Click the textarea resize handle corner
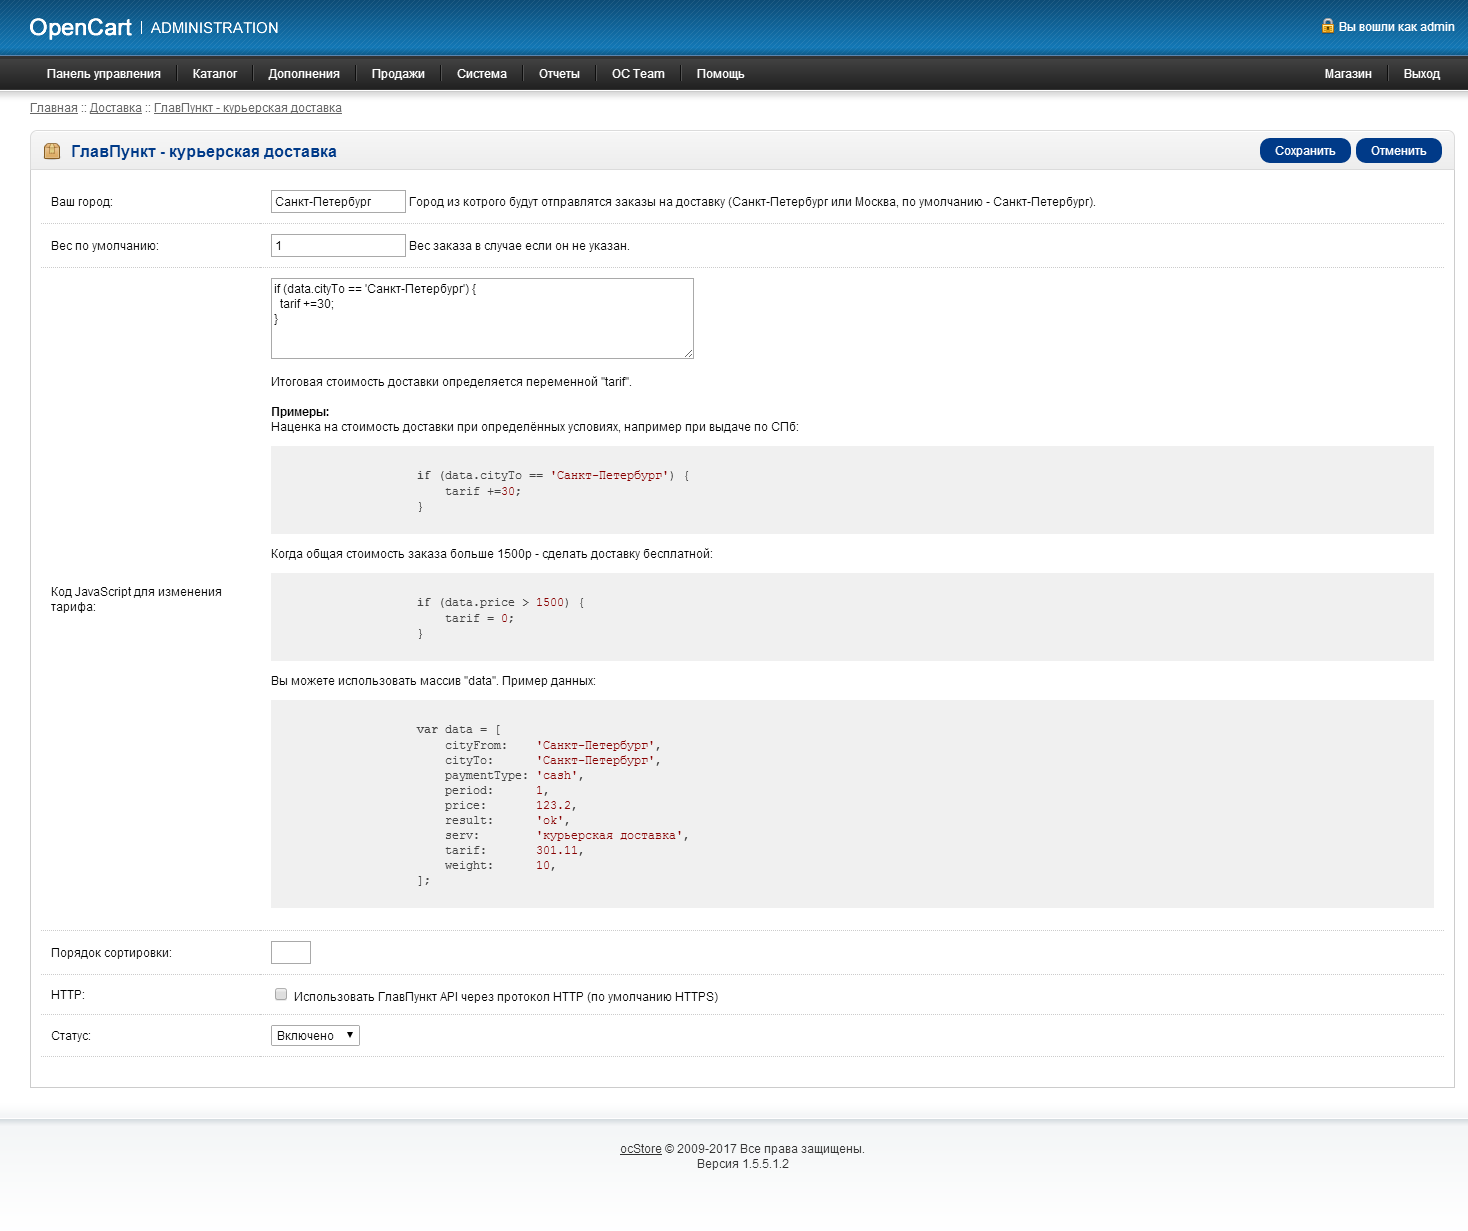 coord(688,353)
